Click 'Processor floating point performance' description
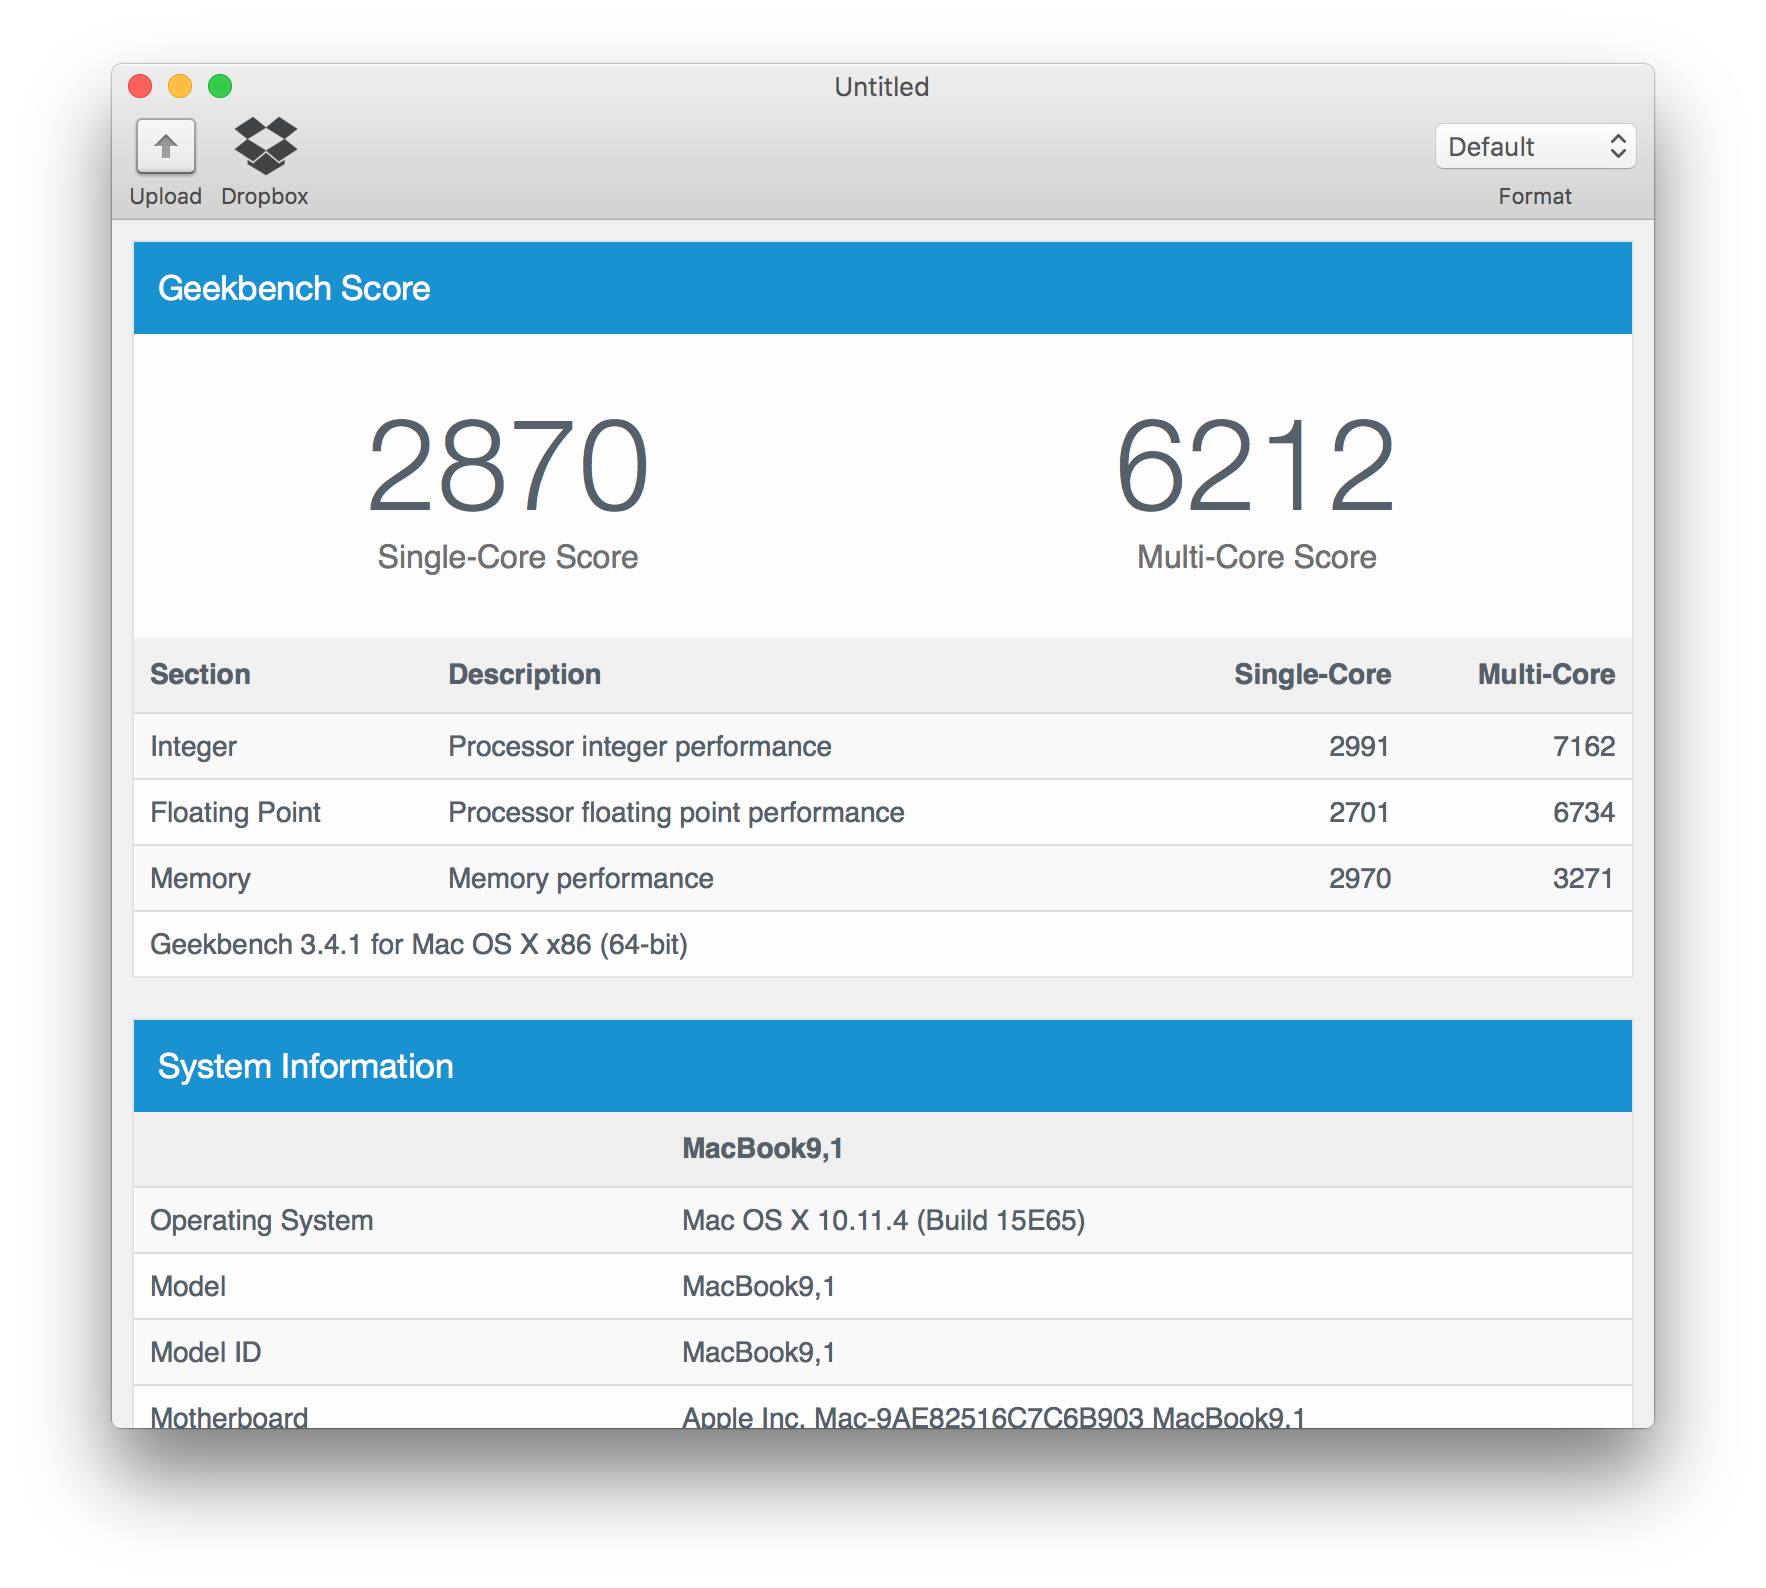Screen dimensions: 1766x1588 676,813
